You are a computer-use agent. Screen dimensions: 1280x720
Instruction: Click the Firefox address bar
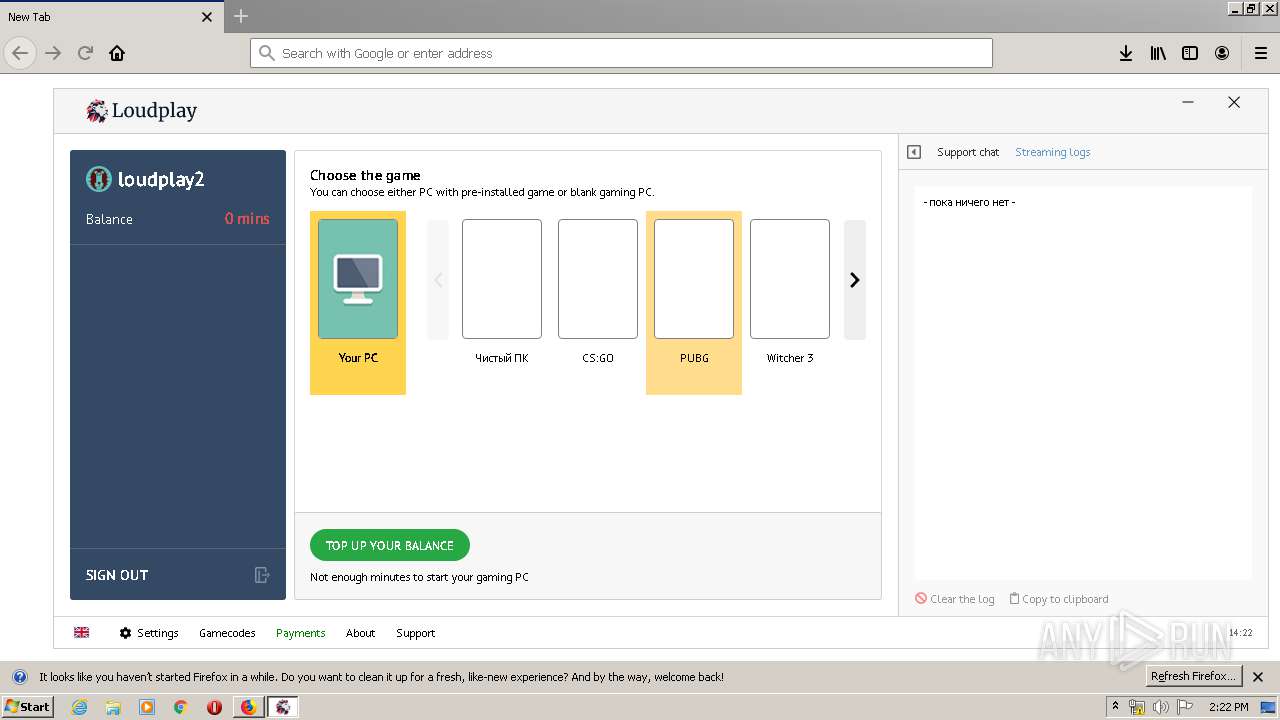(x=621, y=53)
